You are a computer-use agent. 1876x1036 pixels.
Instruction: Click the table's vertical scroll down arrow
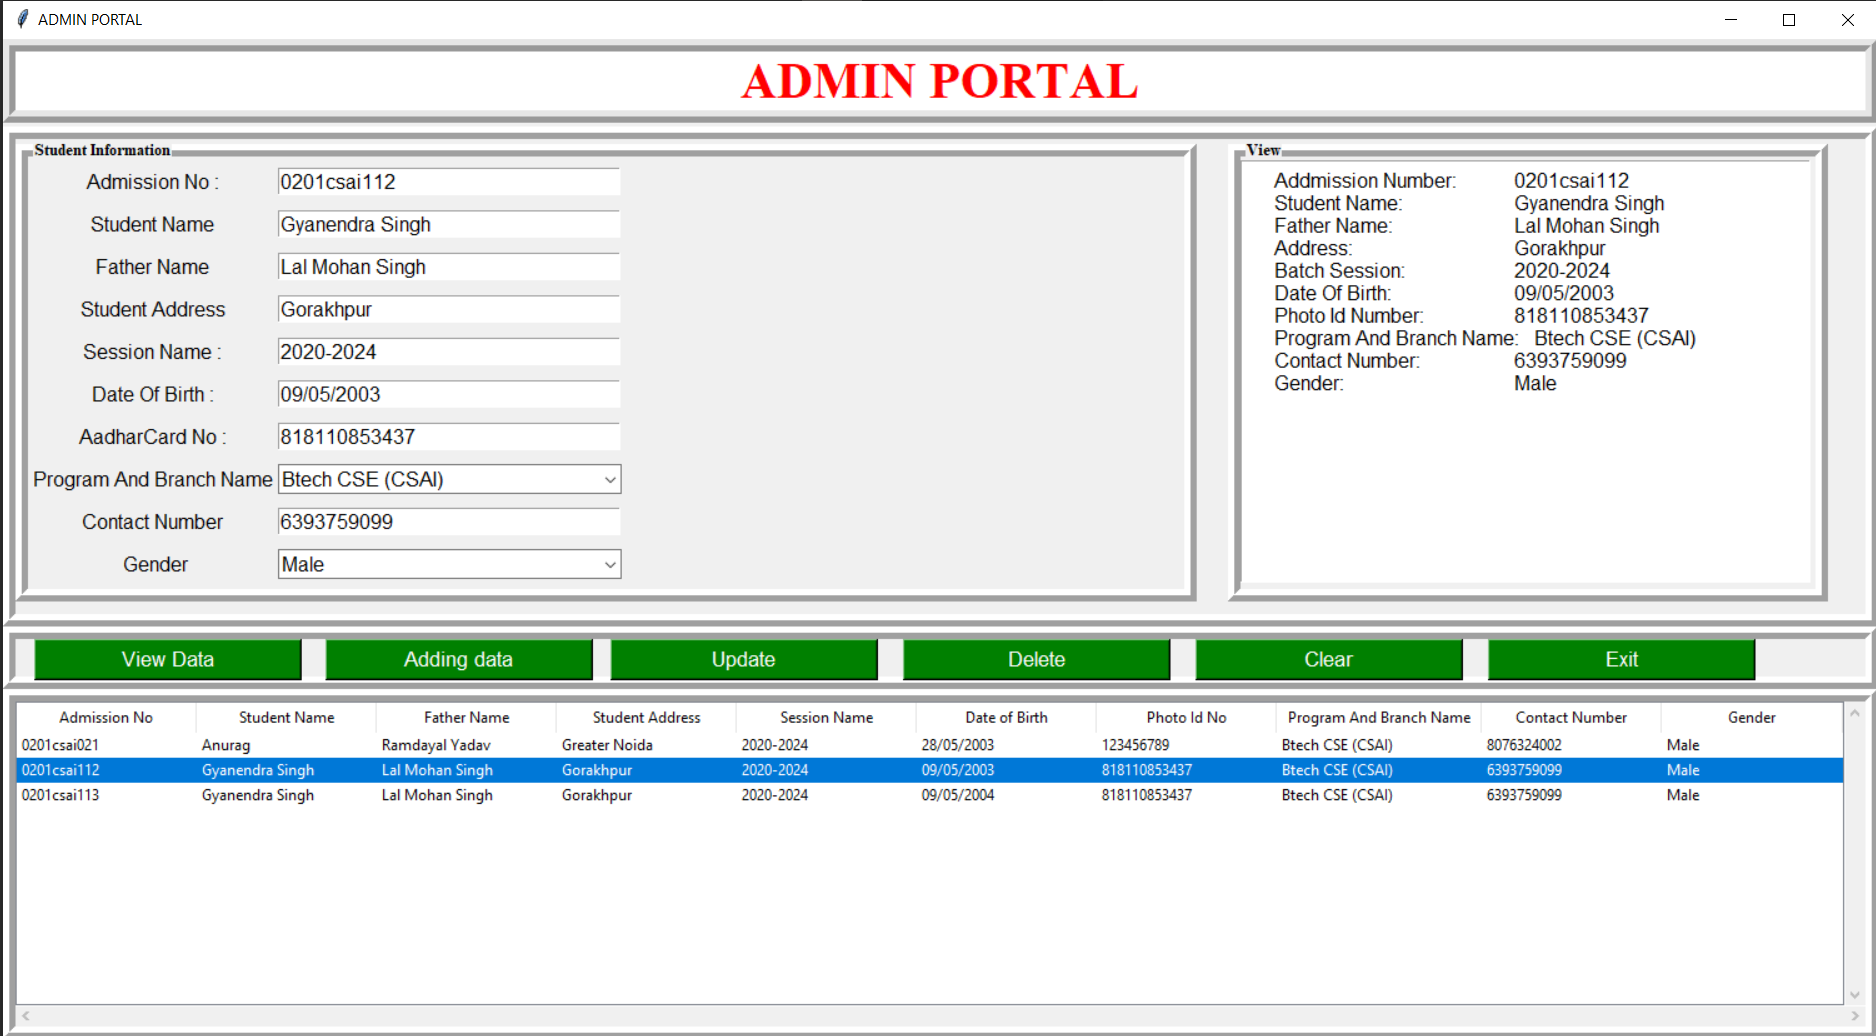click(1855, 995)
